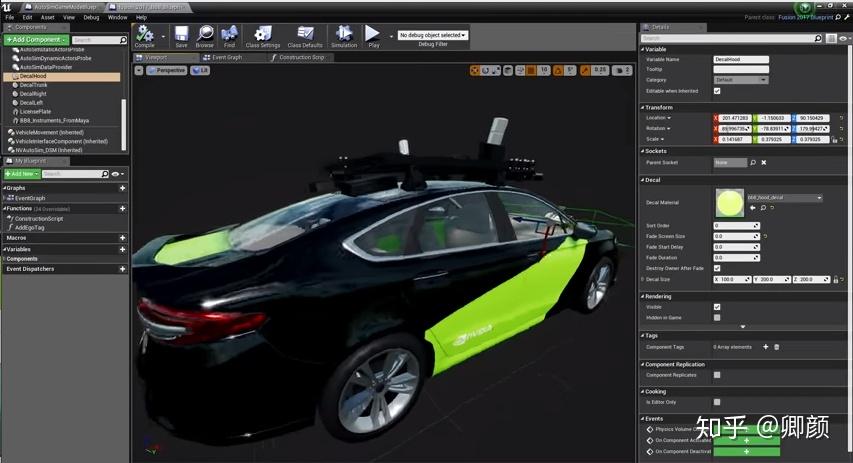Image resolution: width=853 pixels, height=463 pixels.
Task: Enable Component Replicates checkbox
Action: coord(717,375)
